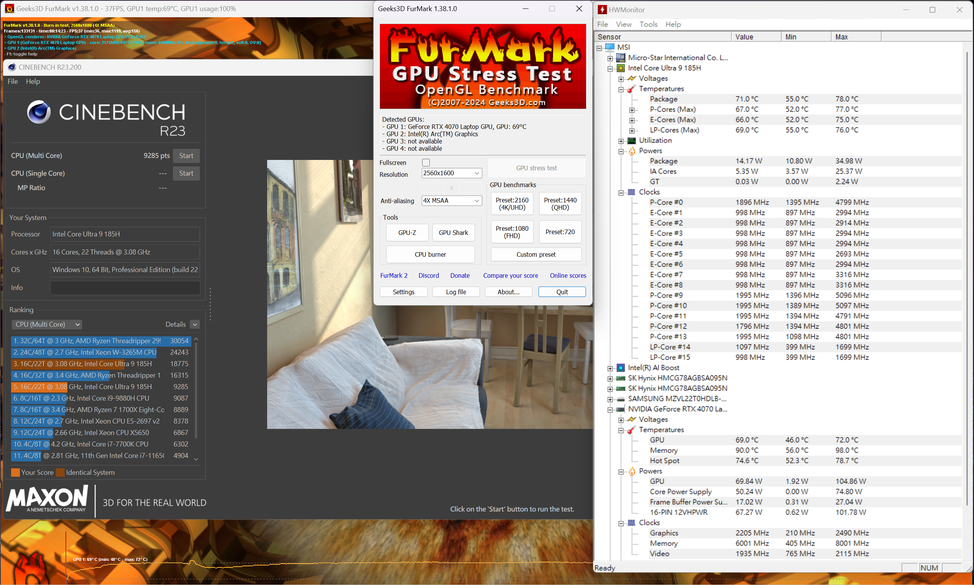Click the Powers flame icon under Intel Core Ultra 9

tap(632, 151)
